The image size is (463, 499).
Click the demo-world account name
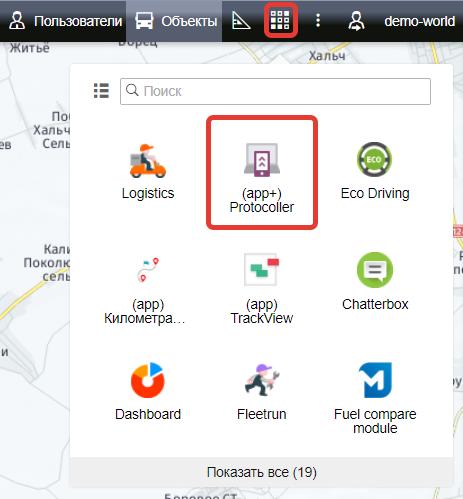[x=419, y=21]
